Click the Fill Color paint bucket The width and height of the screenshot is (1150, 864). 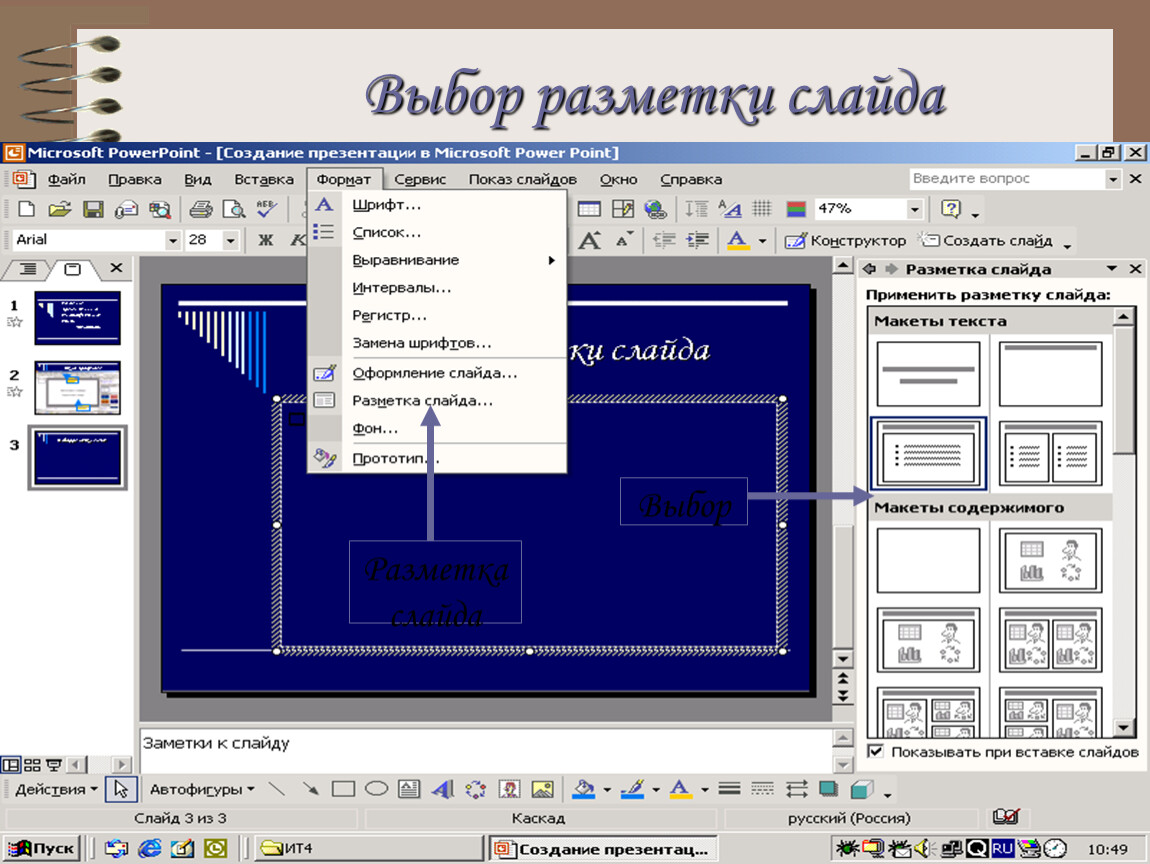click(584, 789)
